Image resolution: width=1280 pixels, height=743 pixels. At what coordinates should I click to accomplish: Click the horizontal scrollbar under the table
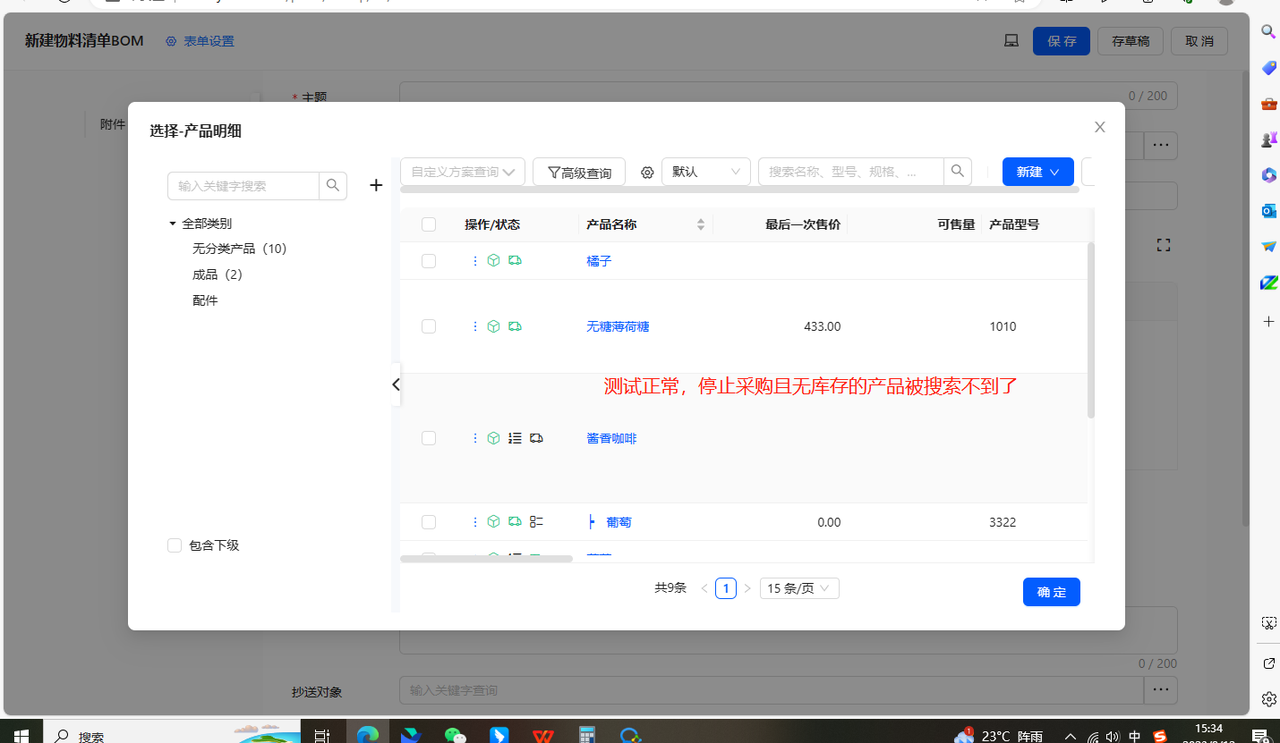point(486,559)
